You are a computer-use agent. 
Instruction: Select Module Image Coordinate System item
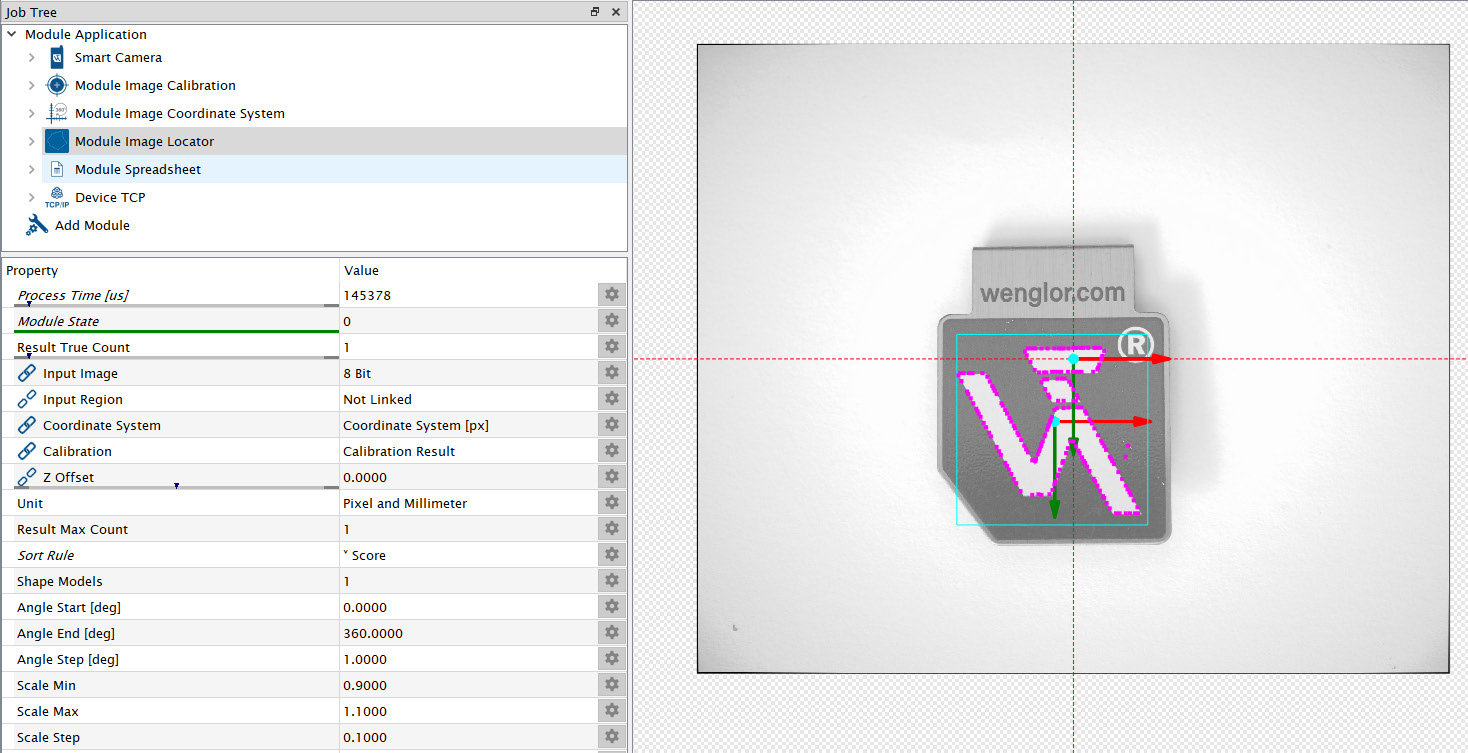click(180, 114)
